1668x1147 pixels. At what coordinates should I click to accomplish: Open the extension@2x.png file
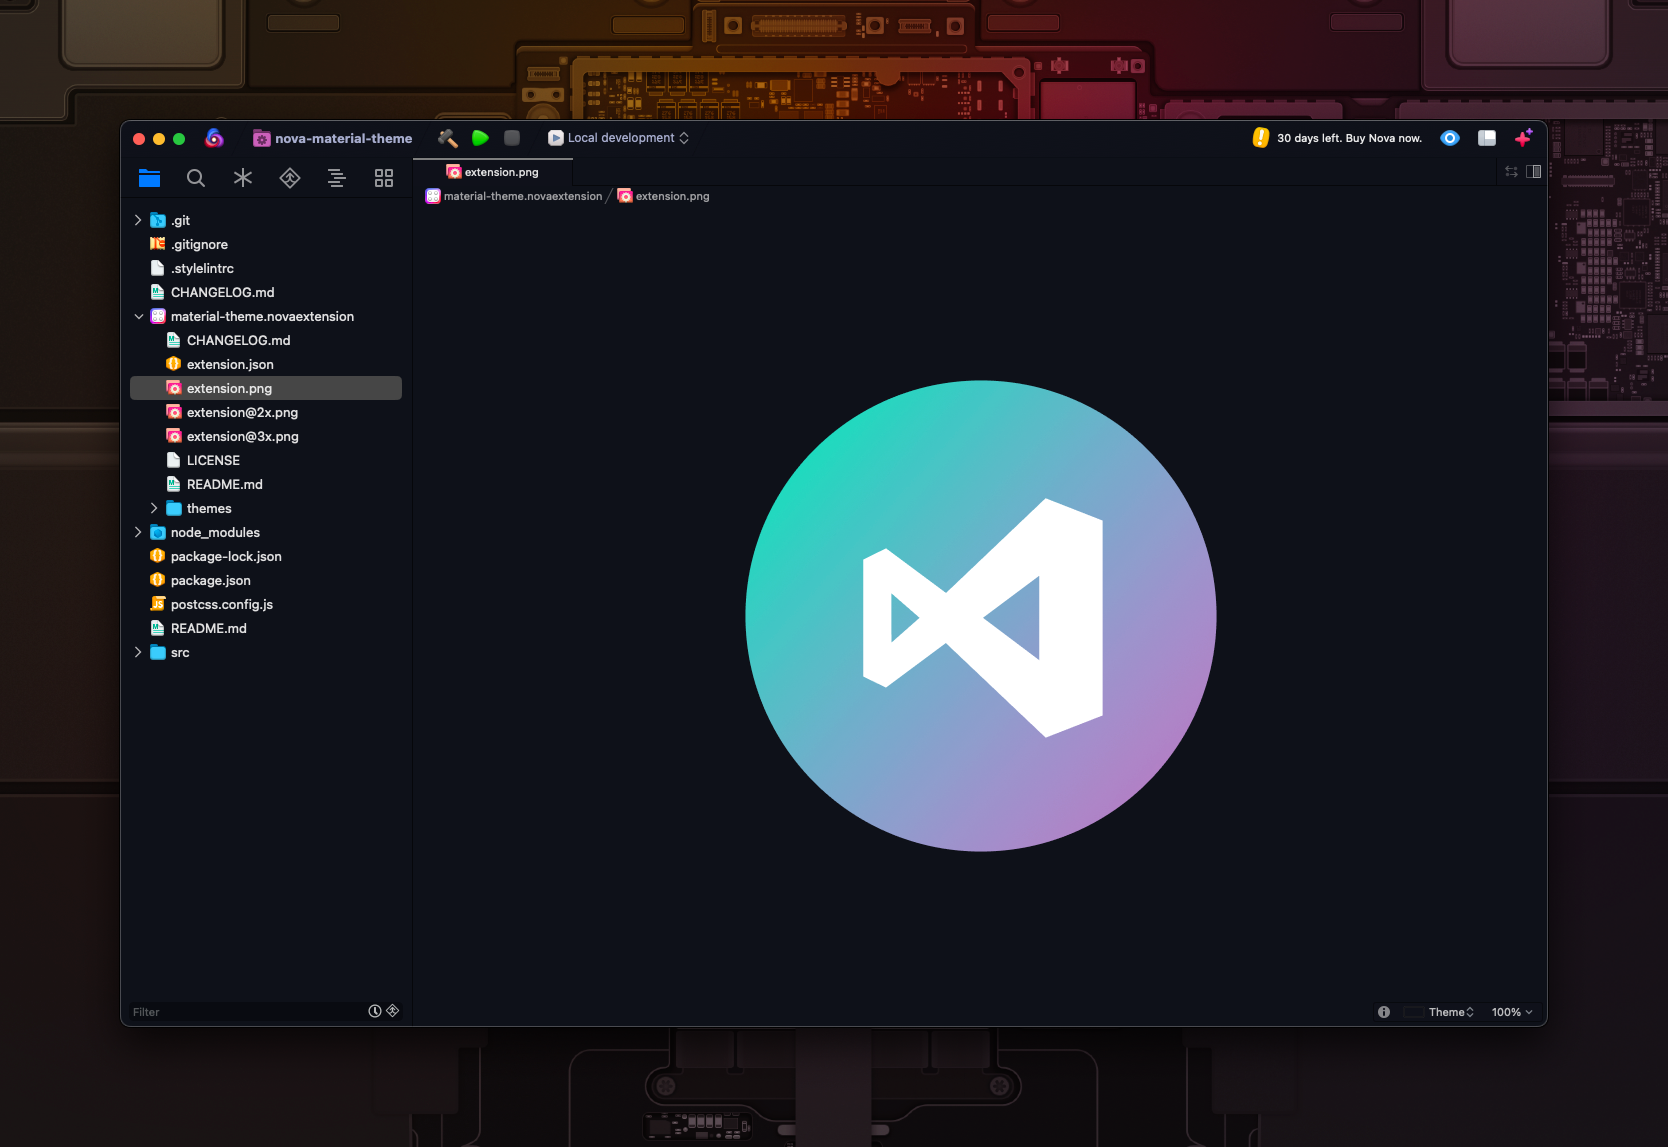(x=266, y=412)
